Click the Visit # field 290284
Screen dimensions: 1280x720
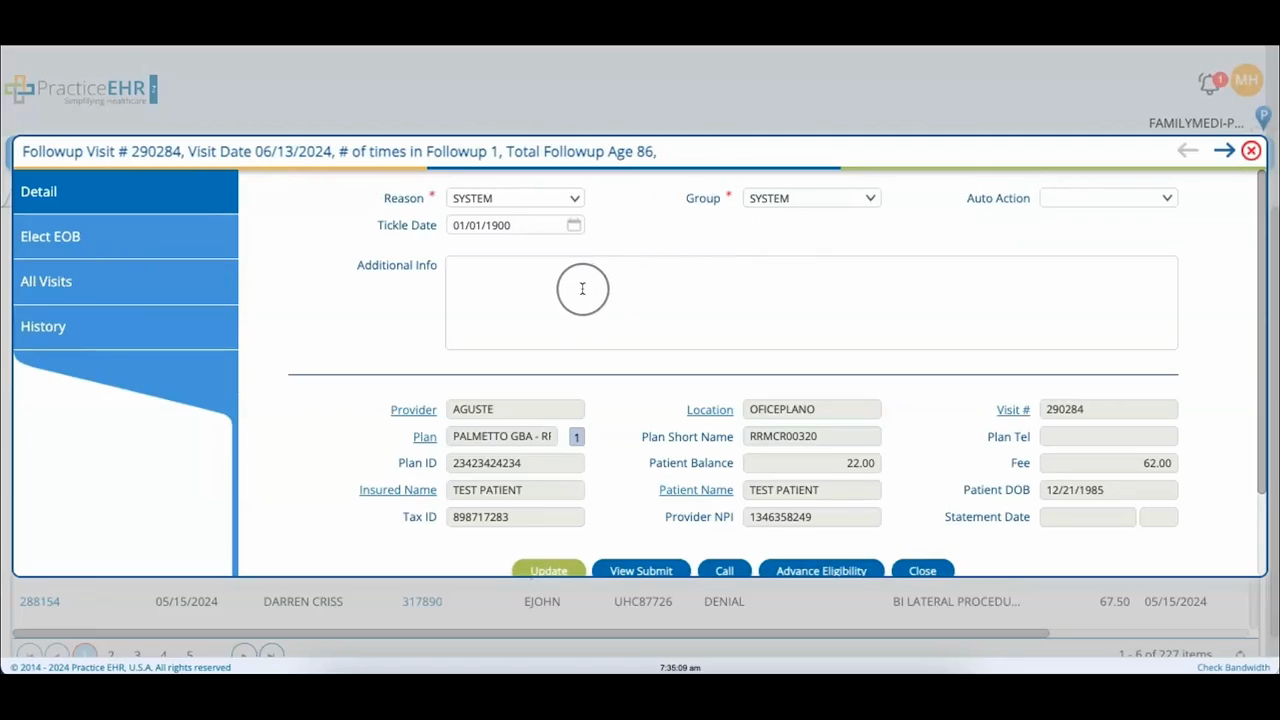point(1109,409)
